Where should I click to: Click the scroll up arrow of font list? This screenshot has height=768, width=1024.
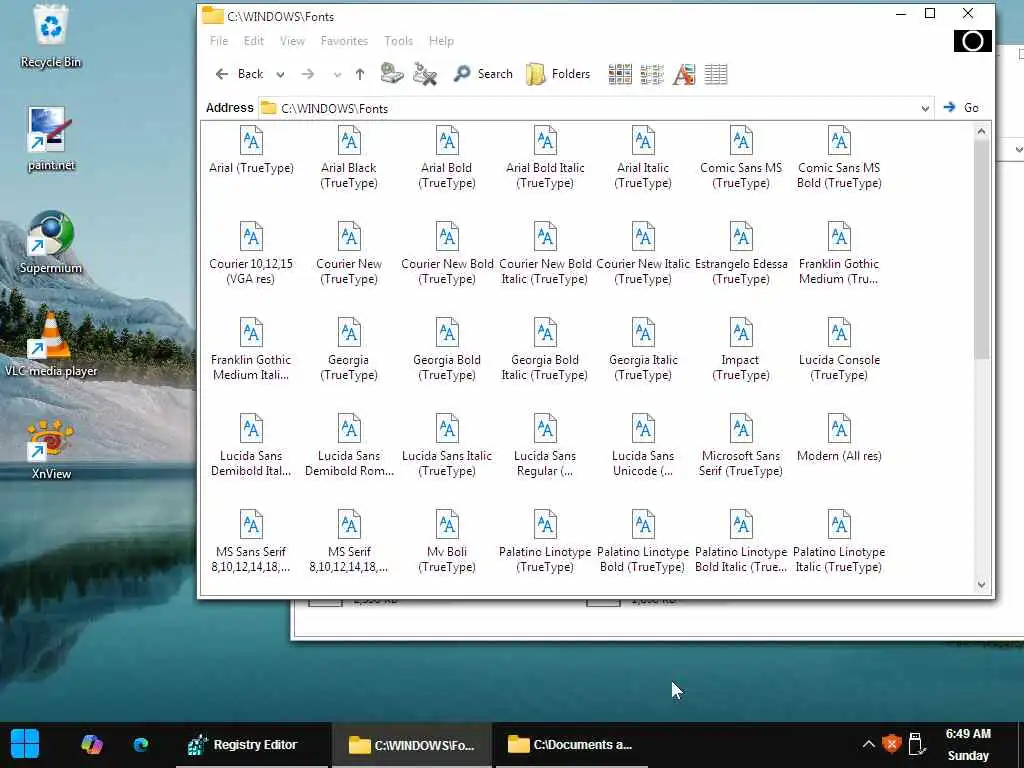[x=981, y=131]
